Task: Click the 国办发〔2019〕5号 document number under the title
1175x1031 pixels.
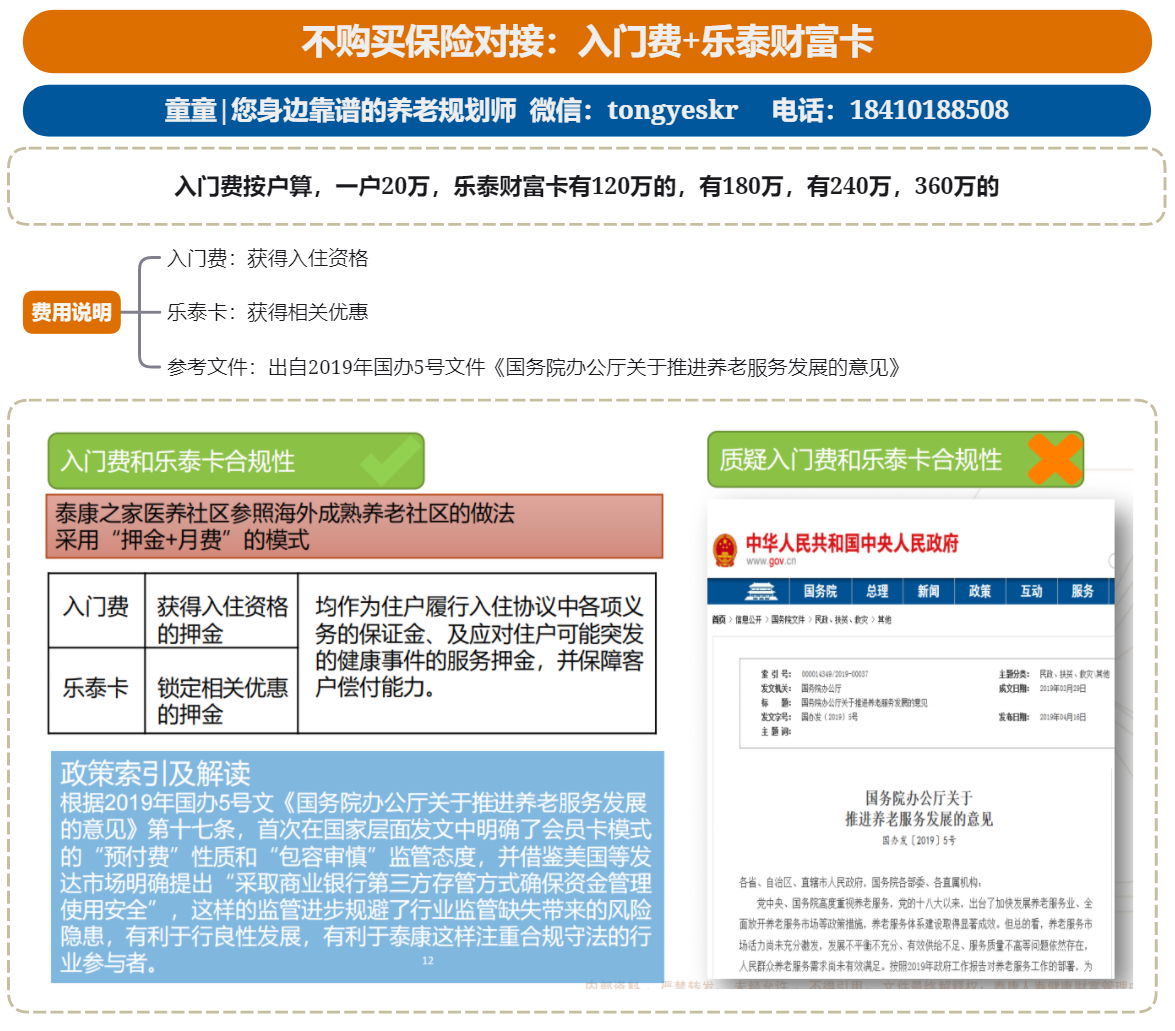Action: click(919, 841)
